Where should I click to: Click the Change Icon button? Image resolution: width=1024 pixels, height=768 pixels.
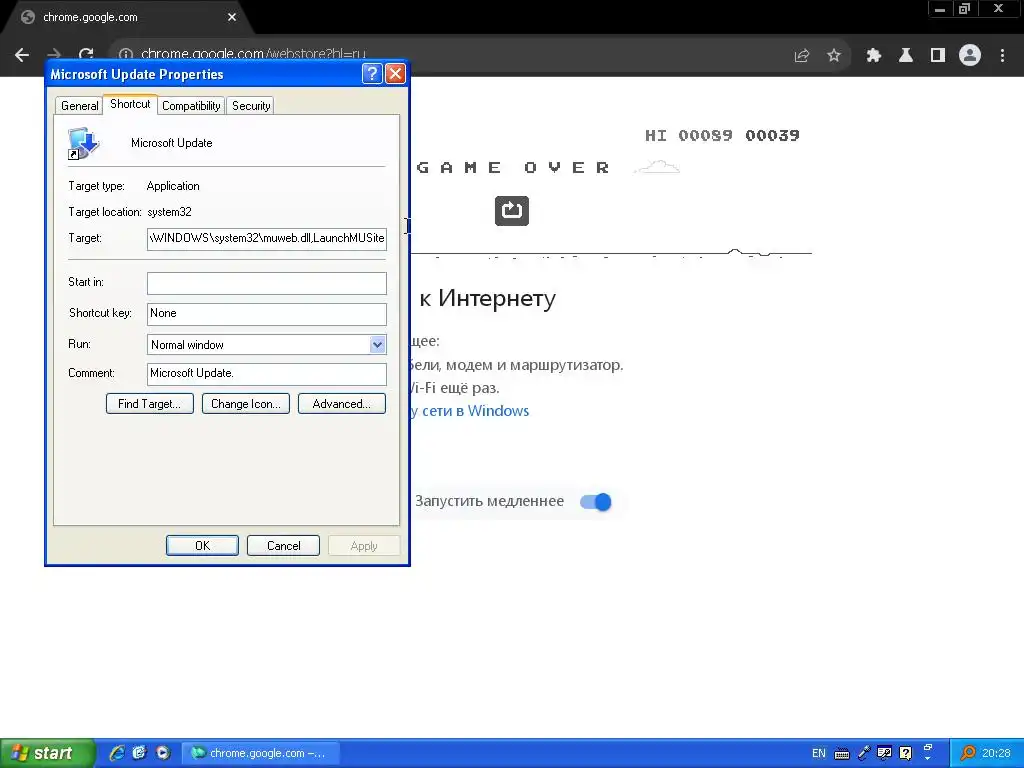pyautogui.click(x=246, y=404)
